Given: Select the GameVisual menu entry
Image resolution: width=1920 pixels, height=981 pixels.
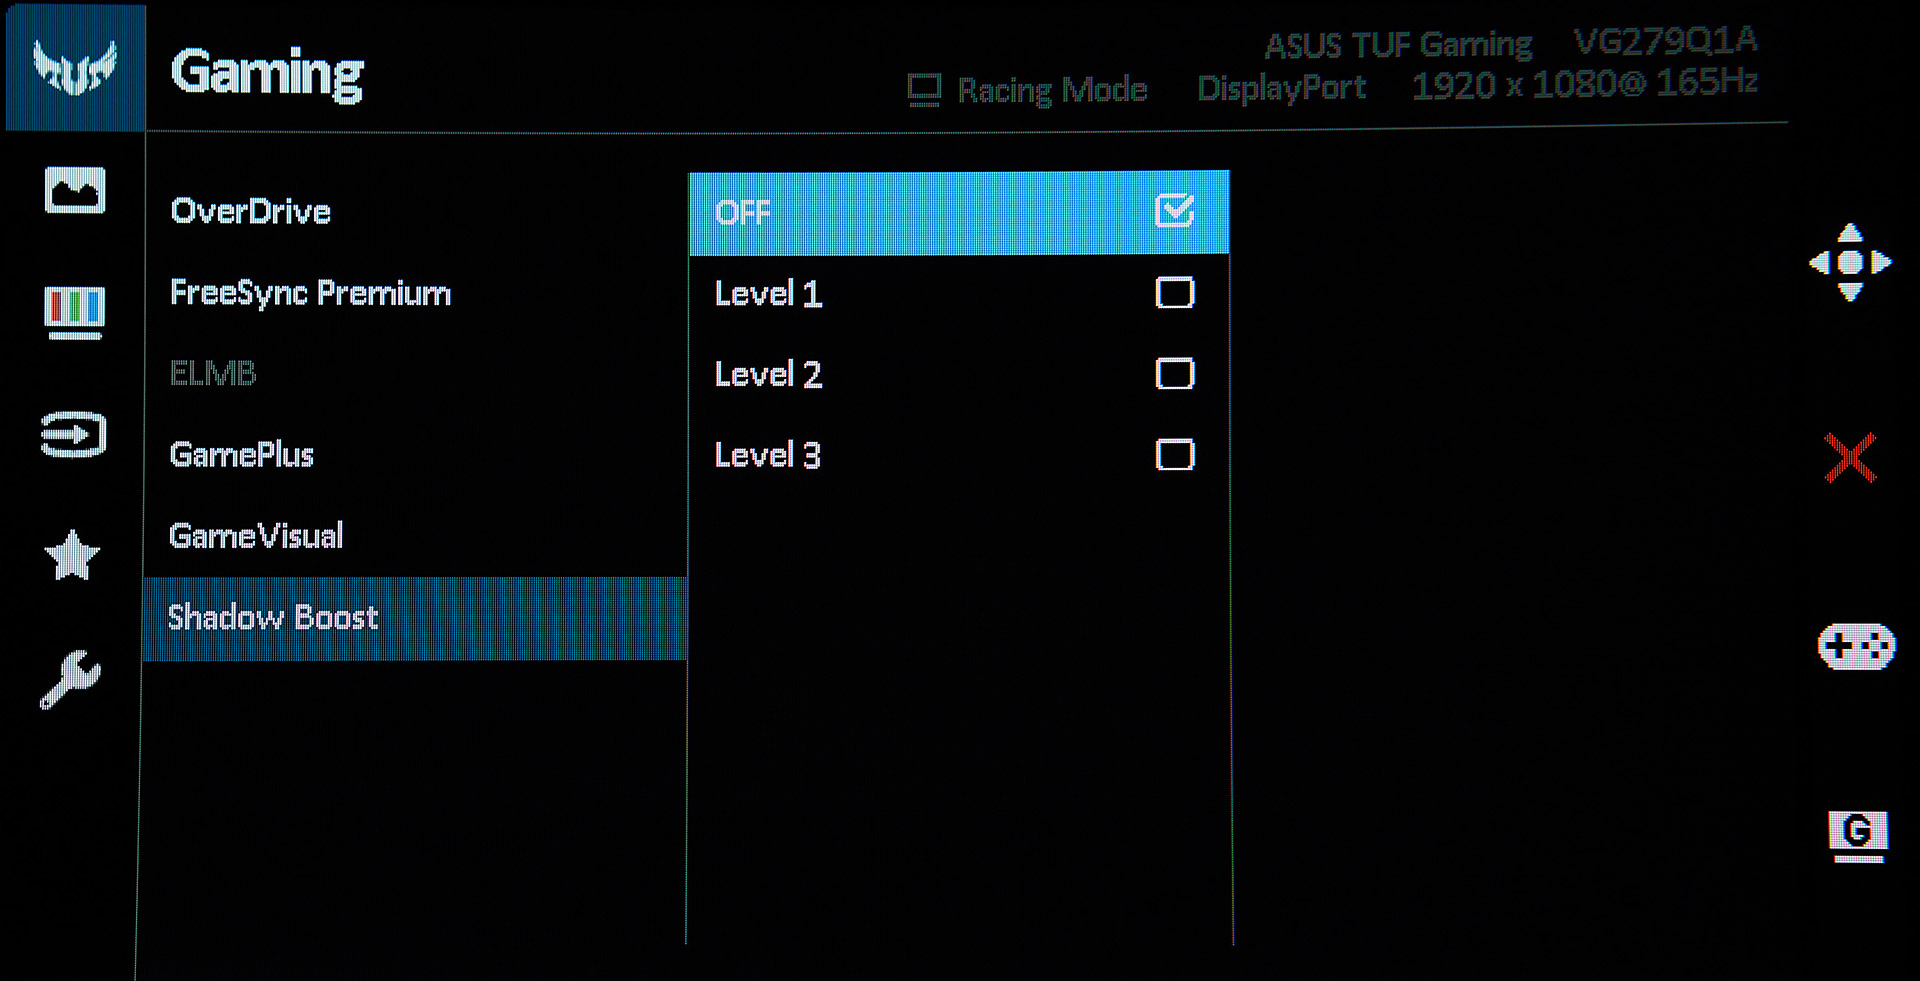Looking at the screenshot, I should tap(256, 536).
